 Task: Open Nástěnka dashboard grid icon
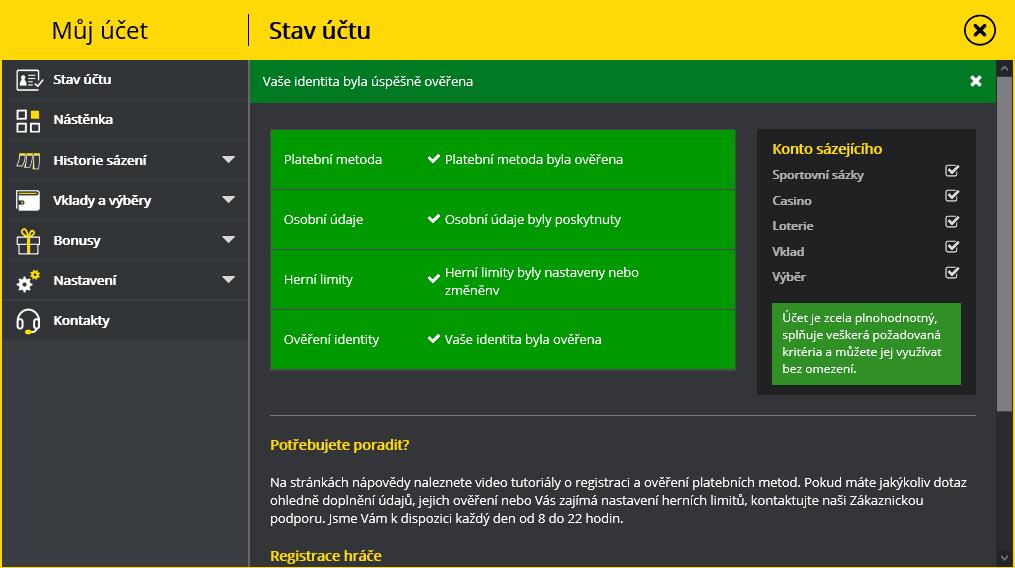click(x=28, y=120)
